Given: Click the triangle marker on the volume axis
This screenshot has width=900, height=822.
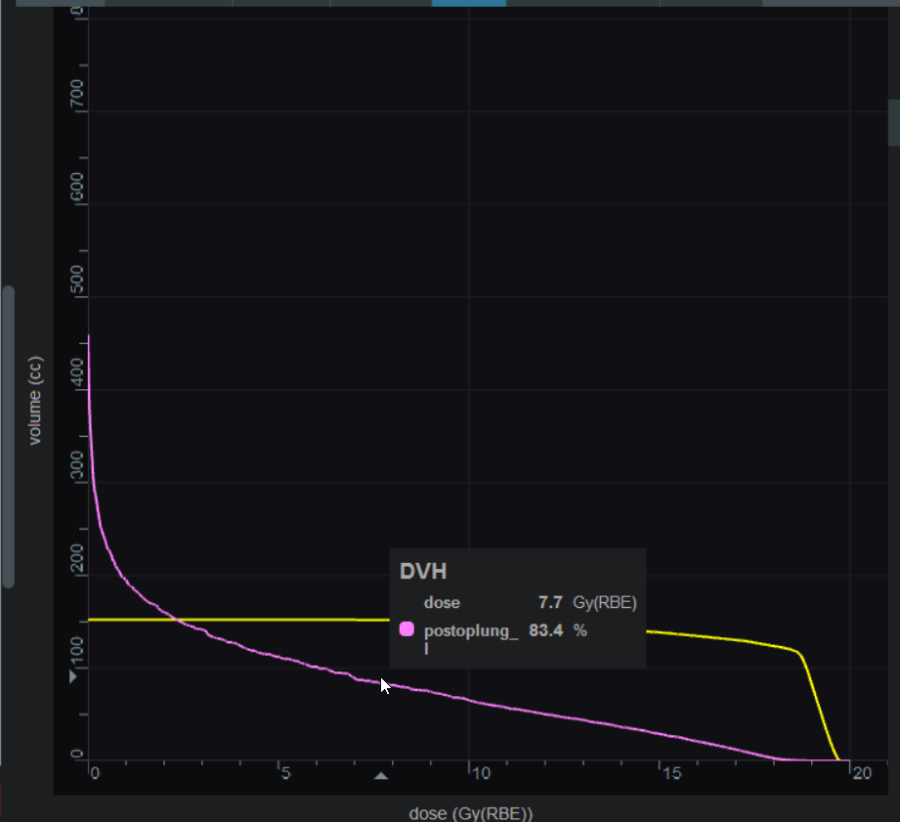Looking at the screenshot, I should pos(72,677).
